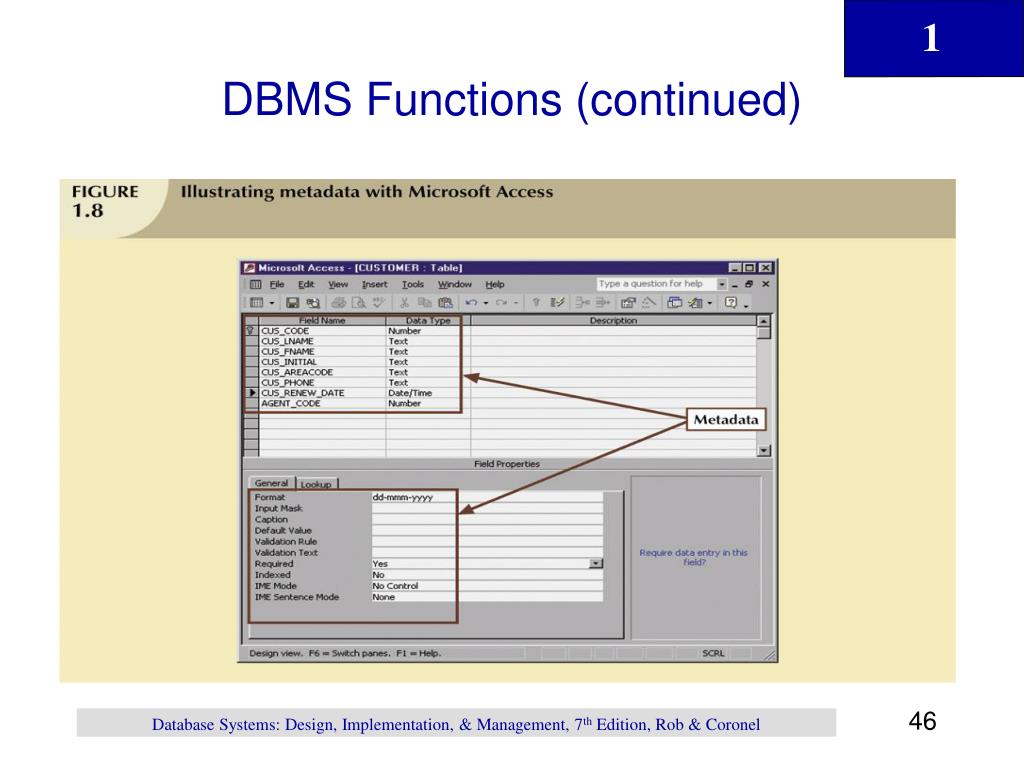Image resolution: width=1024 pixels, height=768 pixels.
Task: Click the Primary Key toolbar icon
Action: pyautogui.click(x=536, y=303)
